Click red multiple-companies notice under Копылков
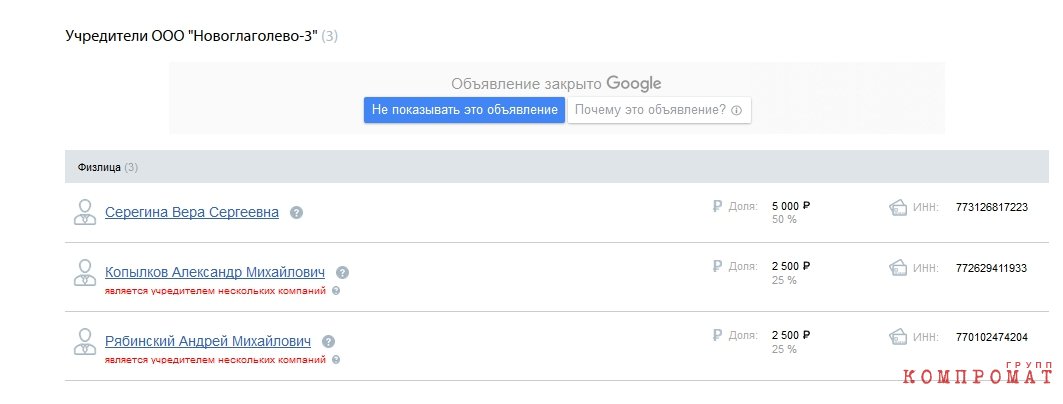Screen dimensions: 1063x404 coord(216,291)
